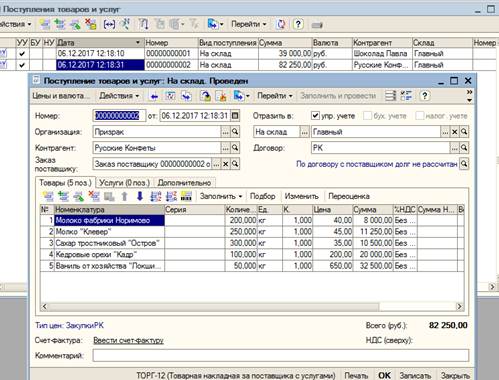Click the supplier debt not calculated link
Viewport: 499px width, 380px height.
(x=377, y=164)
